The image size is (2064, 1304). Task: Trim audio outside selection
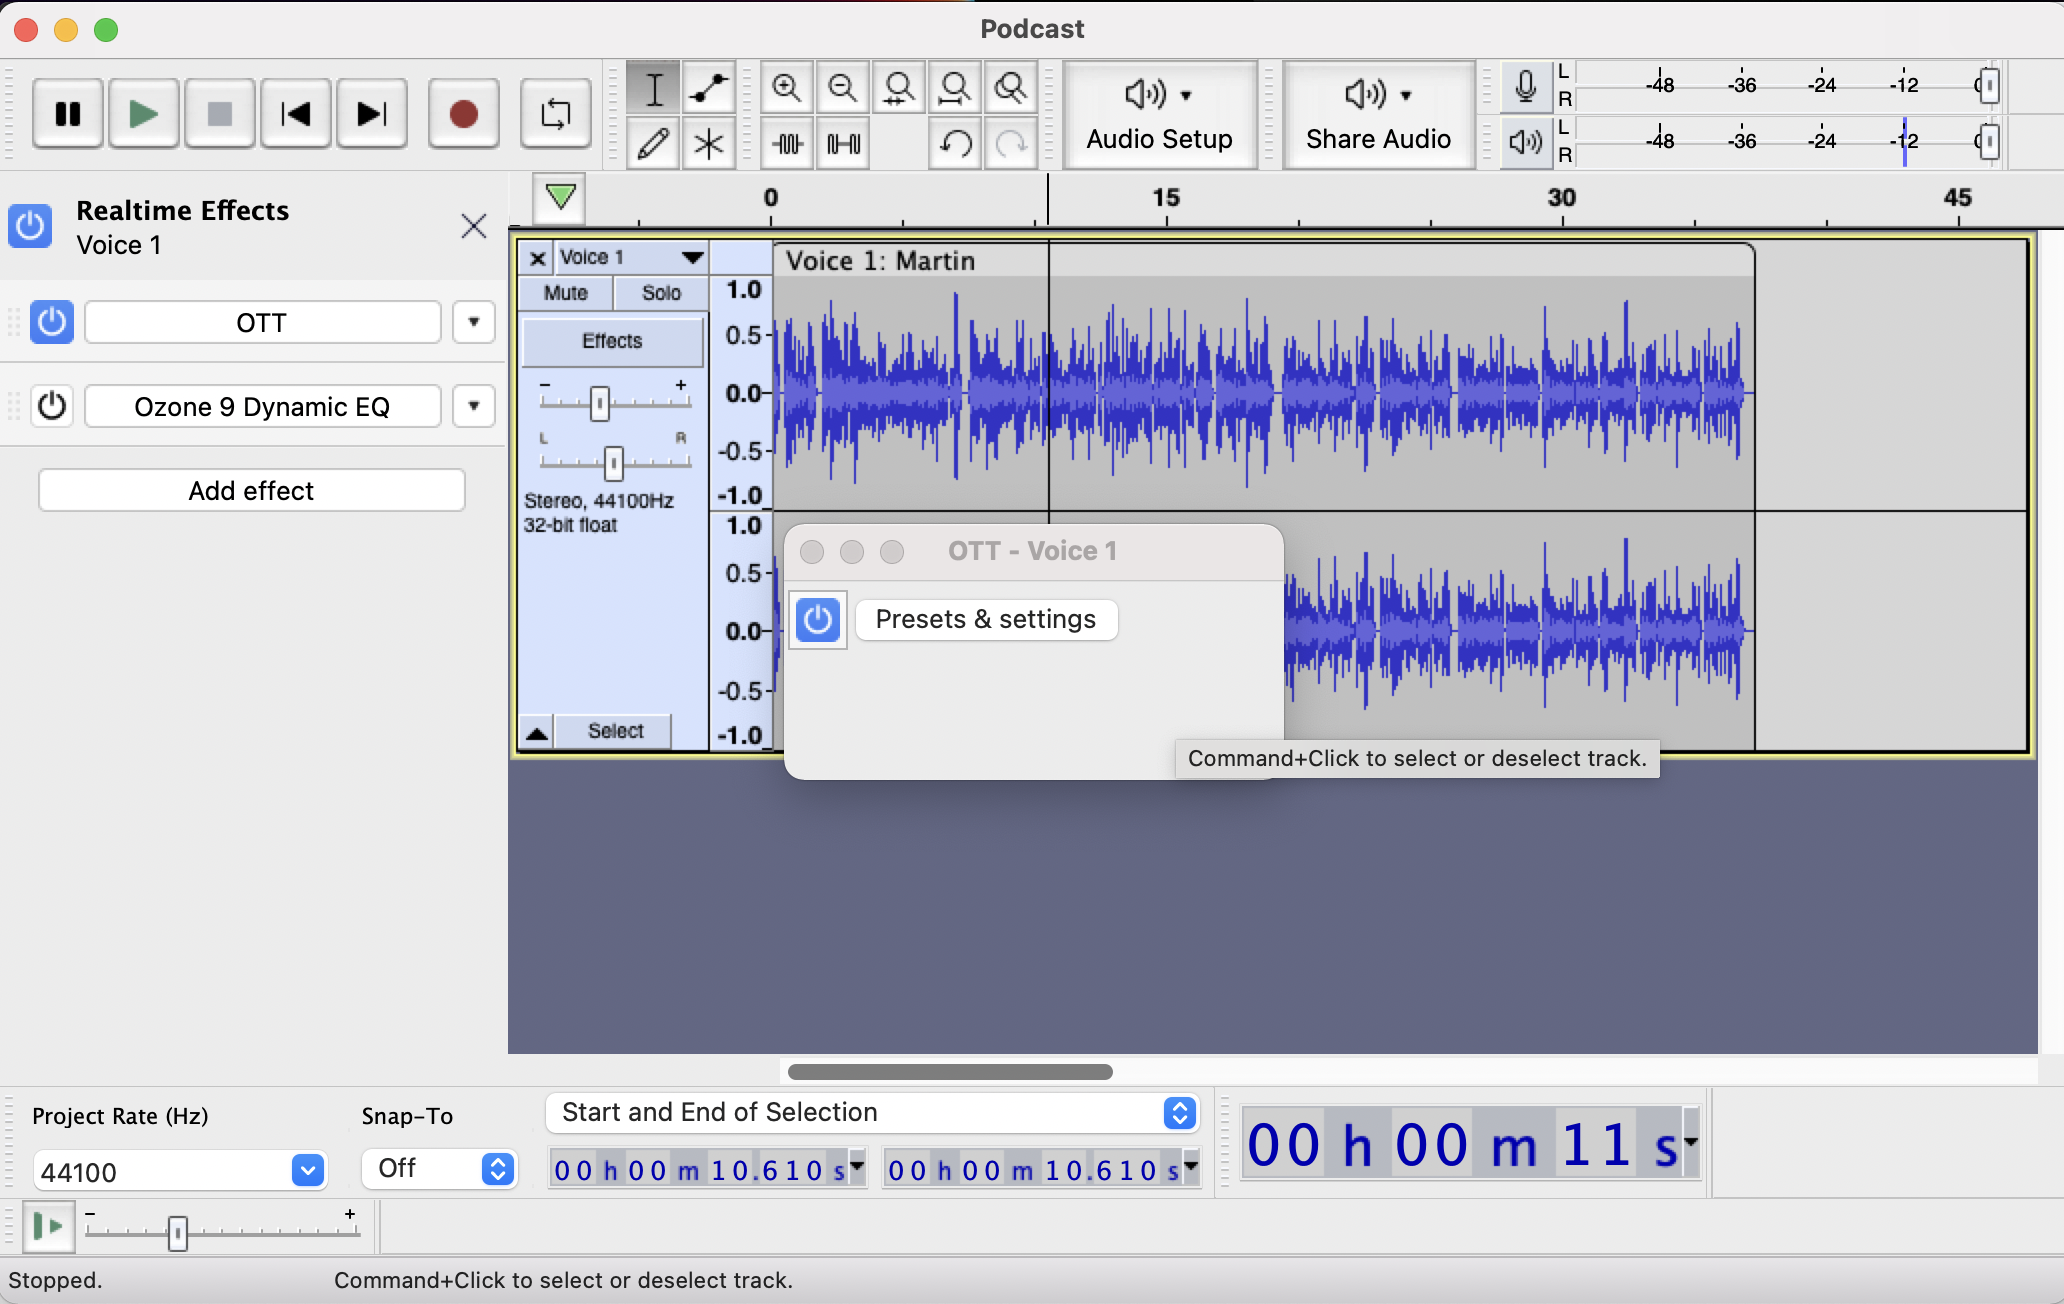[x=786, y=143]
